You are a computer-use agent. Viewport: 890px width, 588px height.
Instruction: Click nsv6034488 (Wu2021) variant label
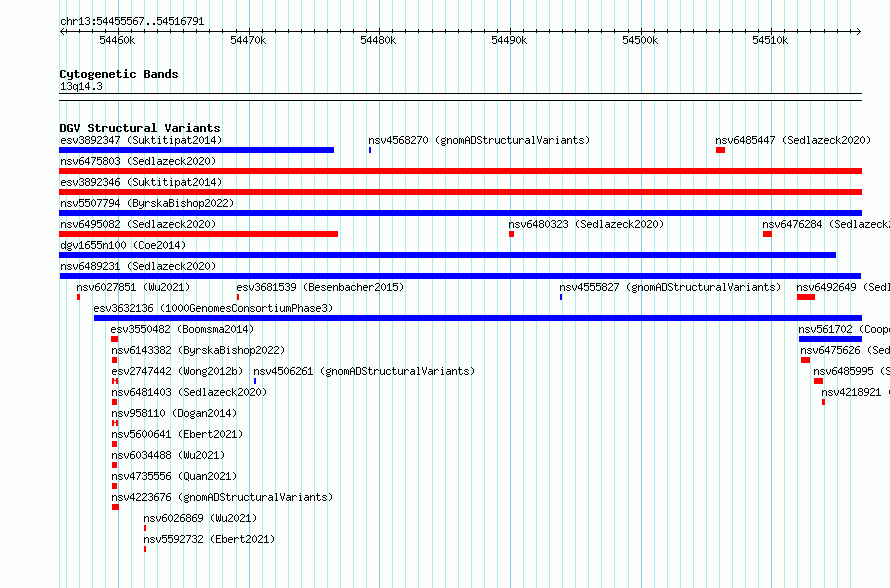pyautogui.click(x=168, y=455)
